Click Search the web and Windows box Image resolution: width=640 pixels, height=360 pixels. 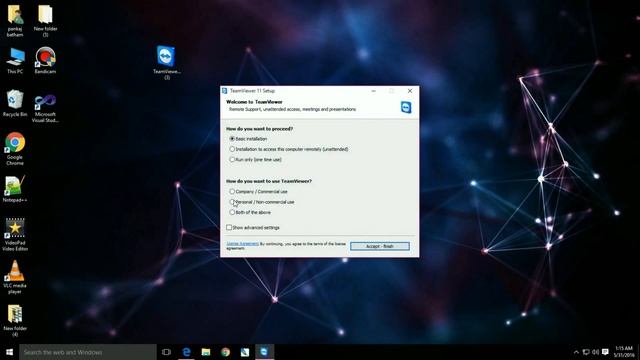coord(87,352)
